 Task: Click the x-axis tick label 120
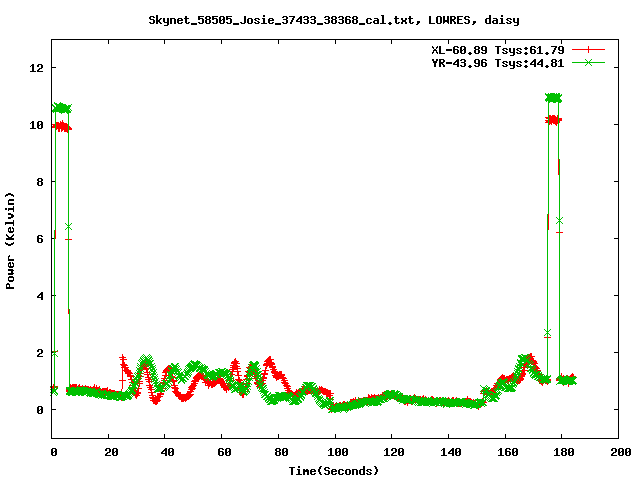coord(394,452)
